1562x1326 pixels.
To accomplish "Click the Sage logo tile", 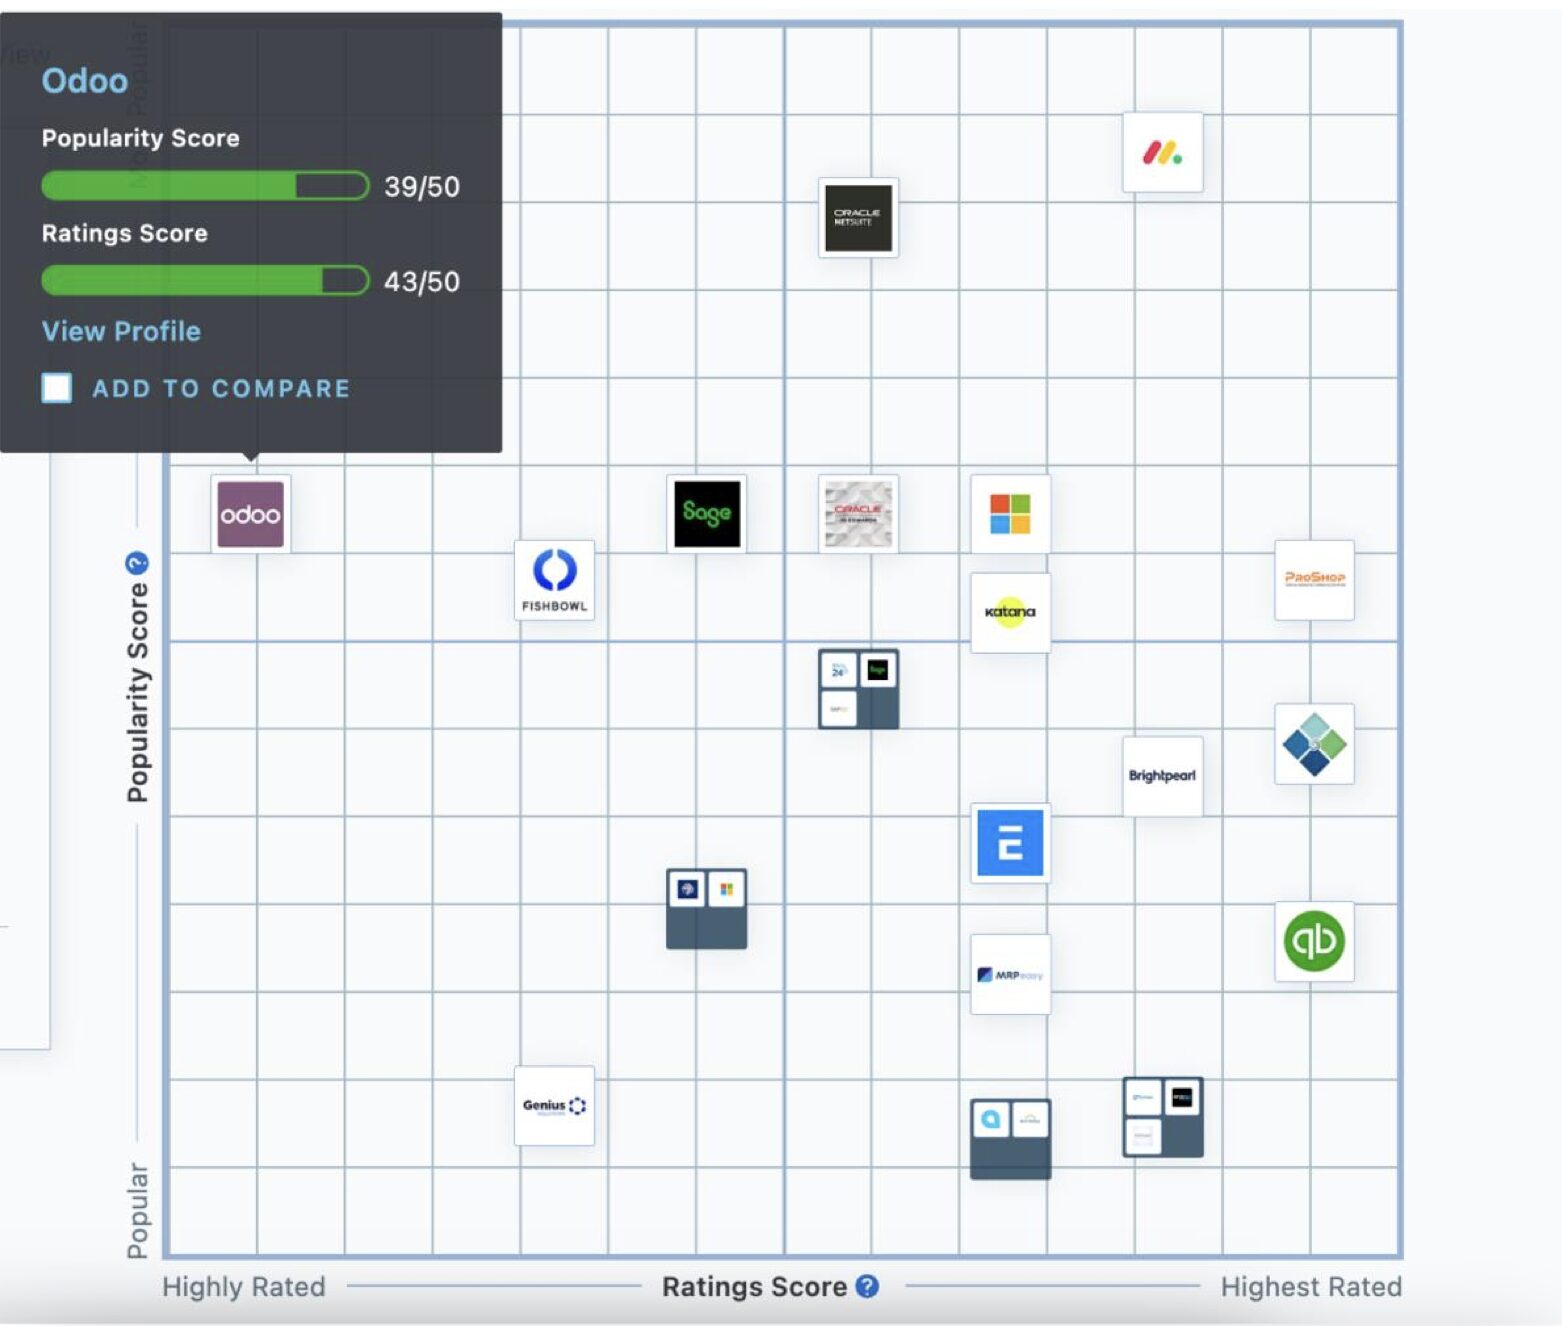I will [706, 514].
